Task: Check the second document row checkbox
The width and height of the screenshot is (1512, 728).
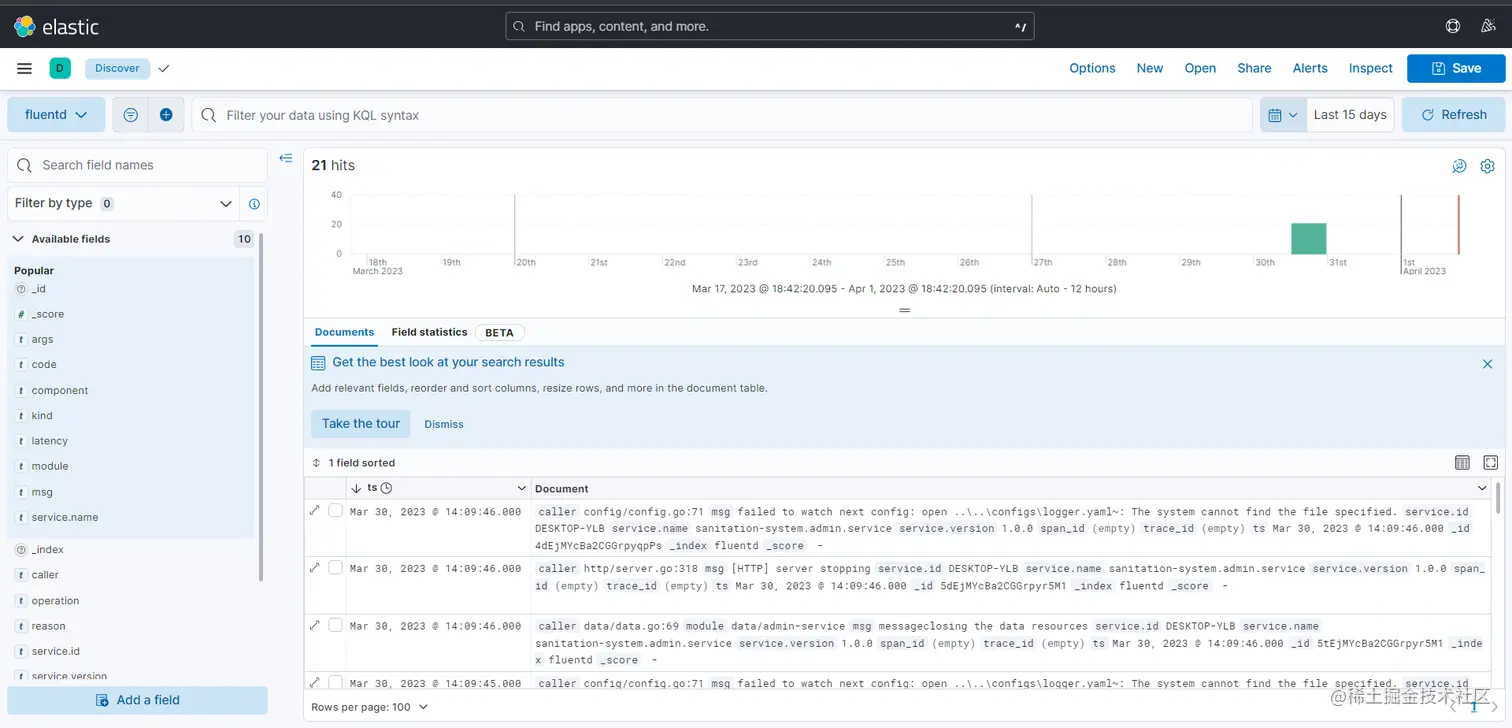Action: (336, 567)
